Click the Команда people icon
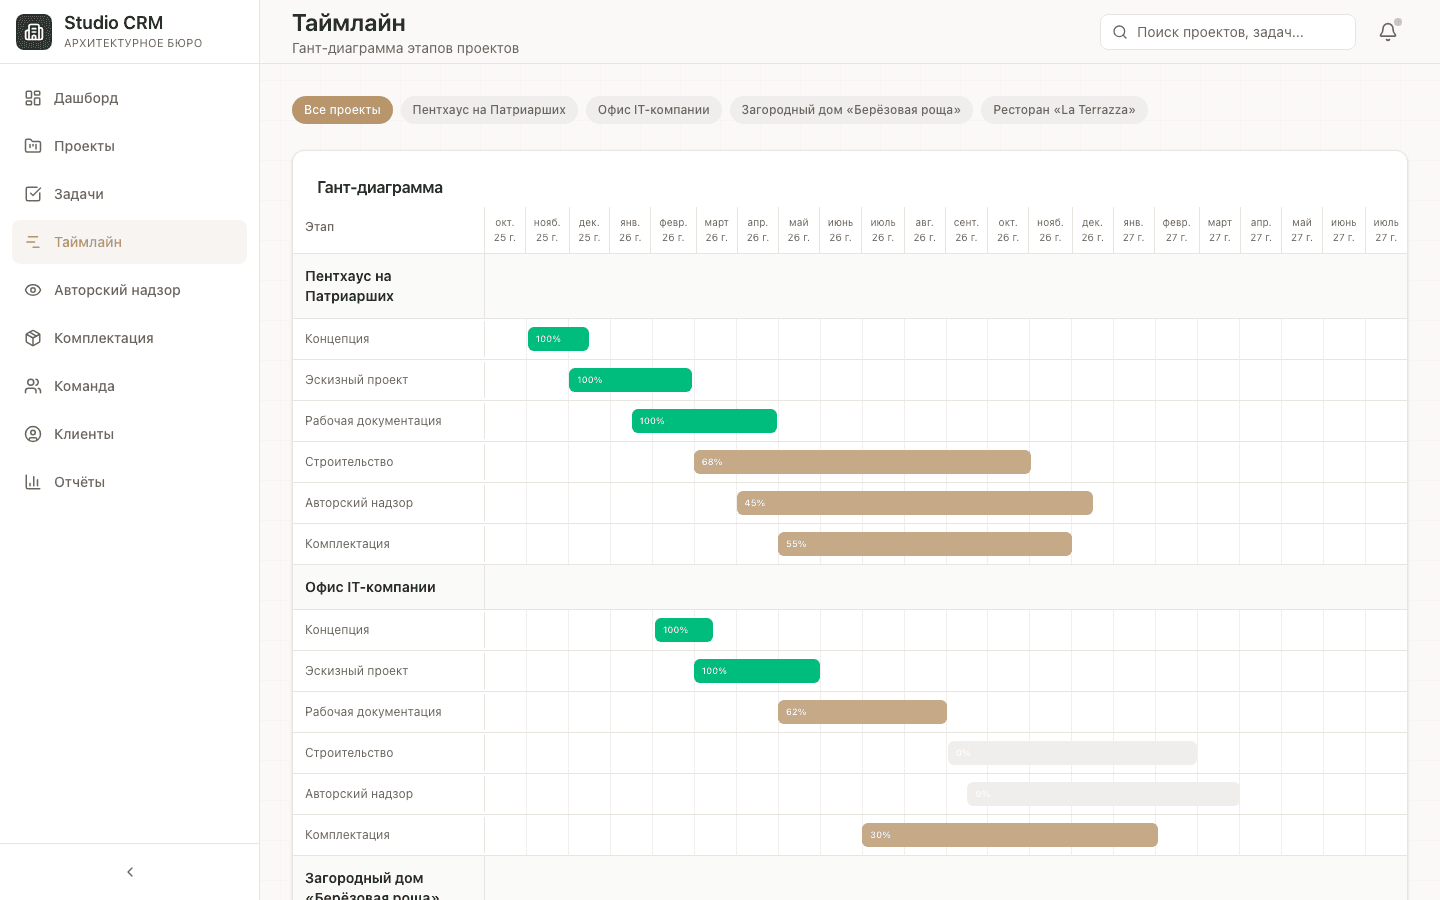Image resolution: width=1440 pixels, height=900 pixels. coord(33,386)
